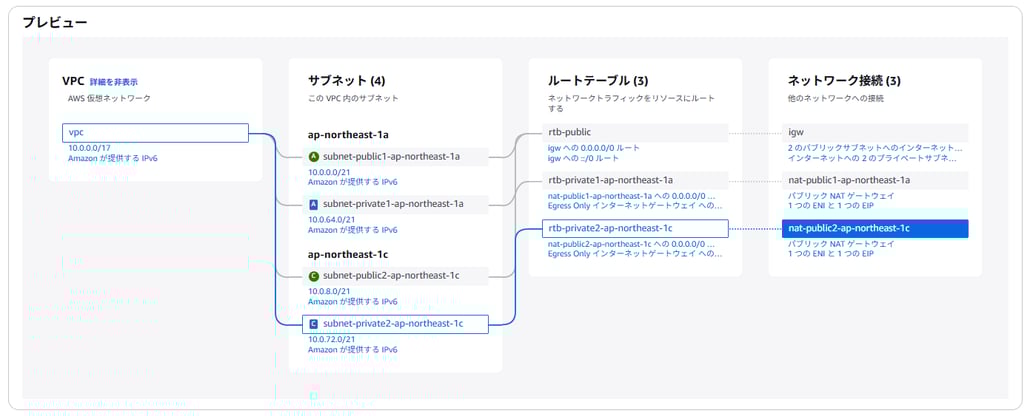Select highlighted nat-public2-ap-northeast-1c gateway
This screenshot has width=1033, height=416.
(875, 228)
